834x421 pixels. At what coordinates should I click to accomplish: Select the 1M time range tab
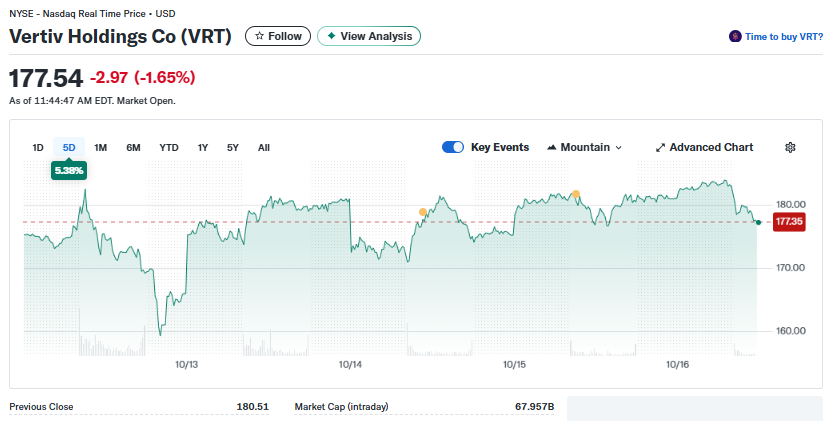pos(100,147)
